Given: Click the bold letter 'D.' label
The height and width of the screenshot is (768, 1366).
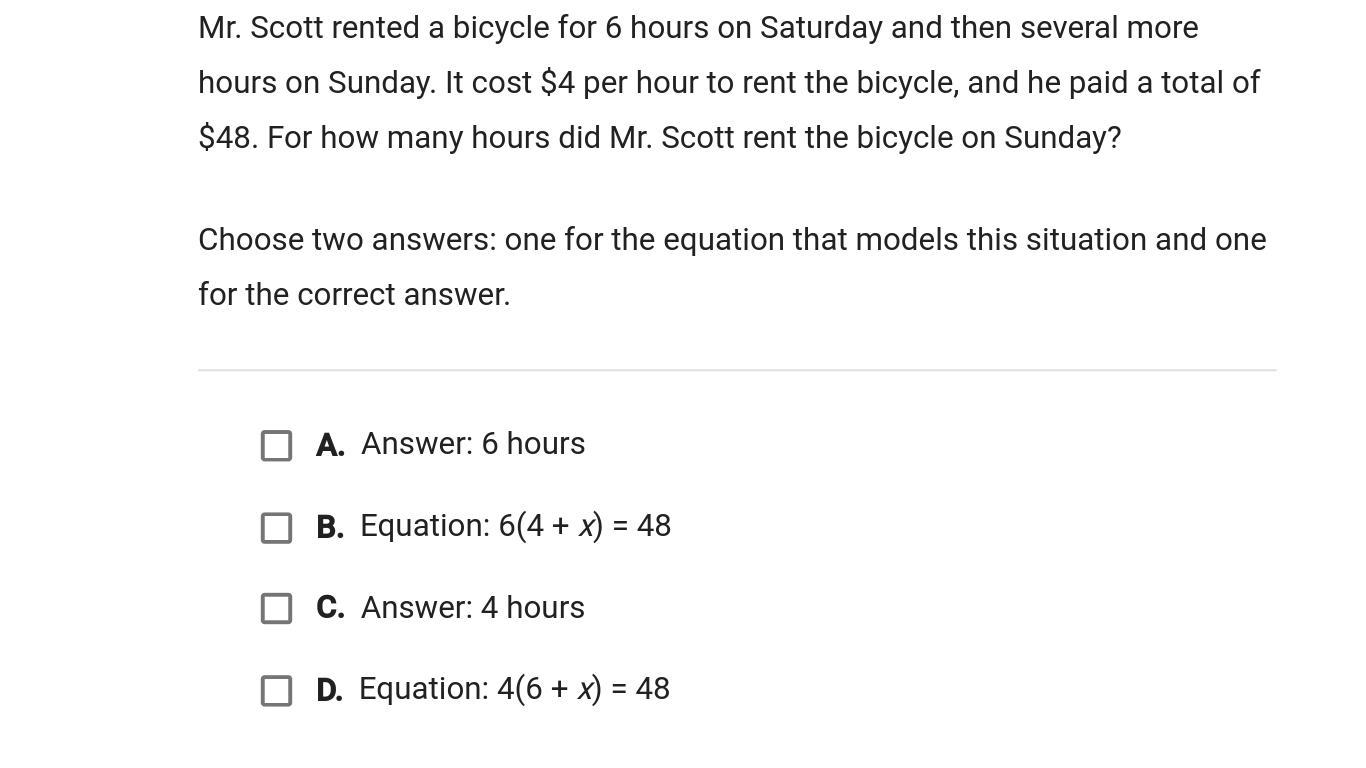Looking at the screenshot, I should (329, 690).
